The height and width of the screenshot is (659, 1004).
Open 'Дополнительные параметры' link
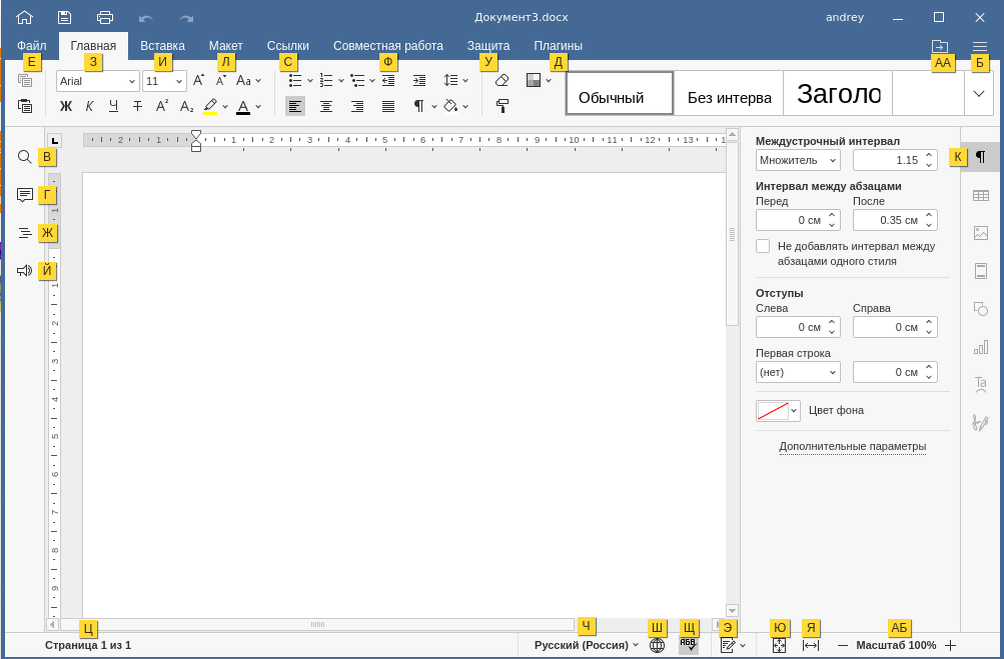pyautogui.click(x=852, y=446)
